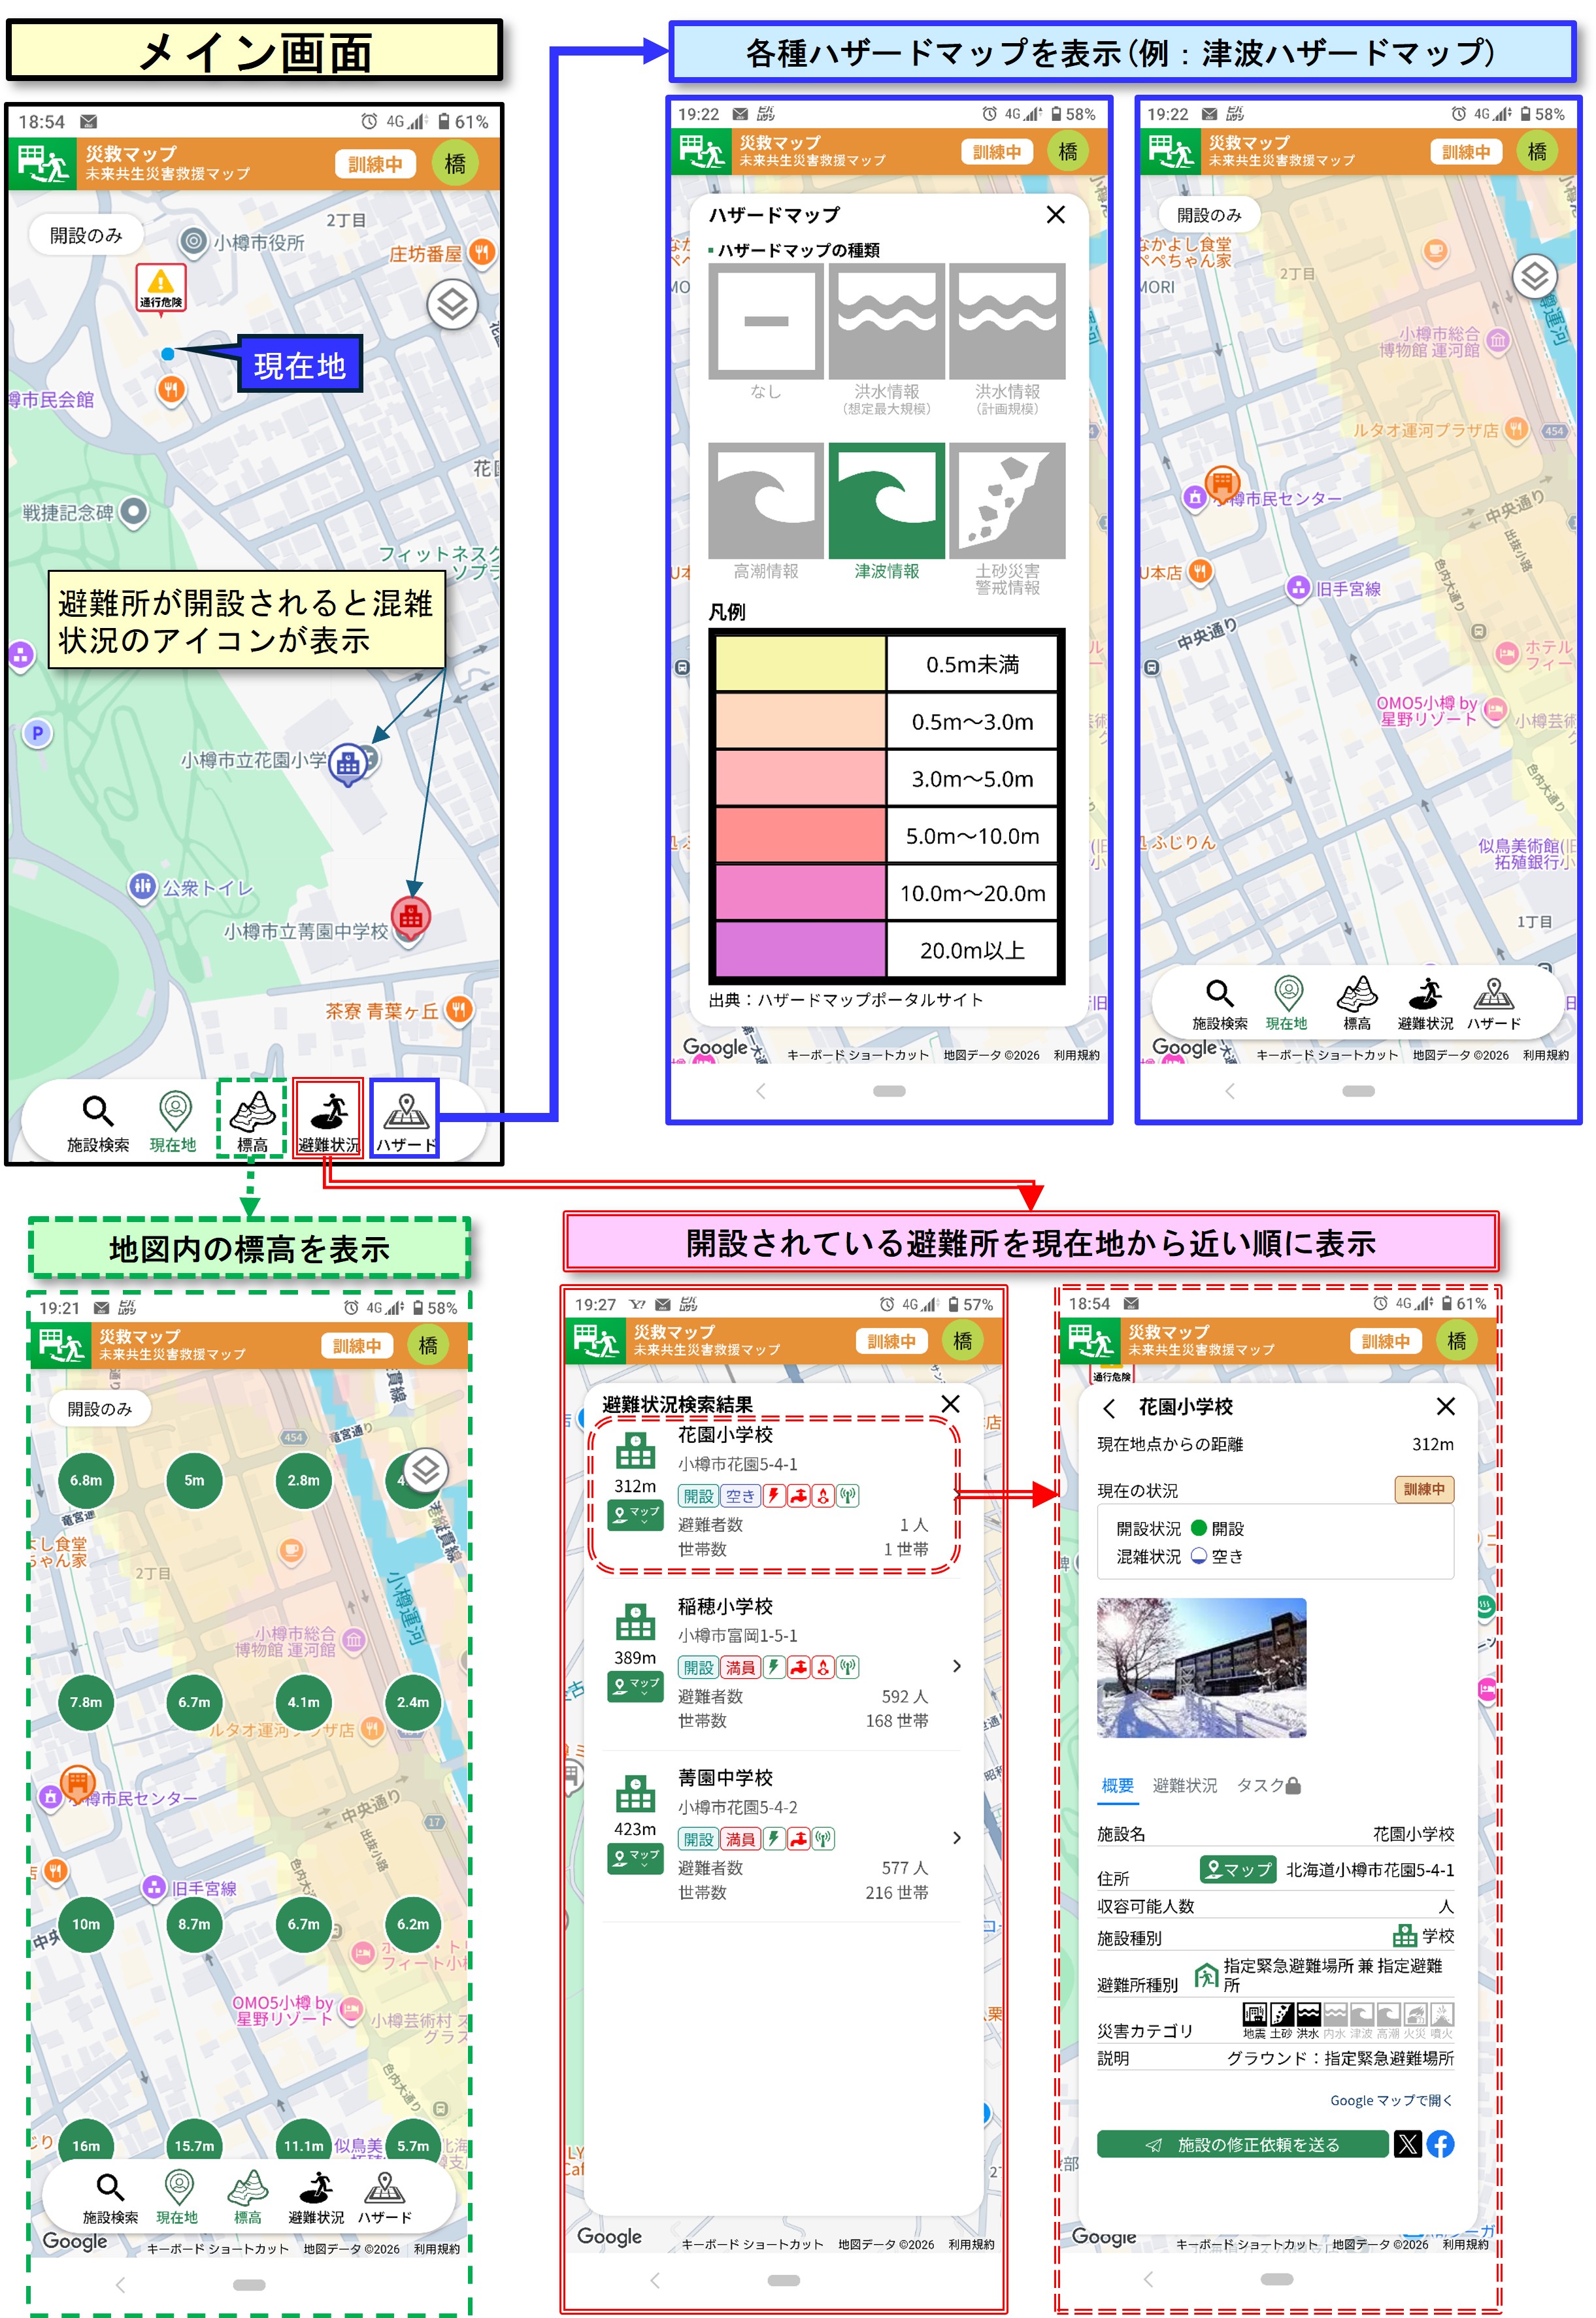Select the なし hazard map option
Viewport: 1596px width, 2318px height.
[766, 321]
